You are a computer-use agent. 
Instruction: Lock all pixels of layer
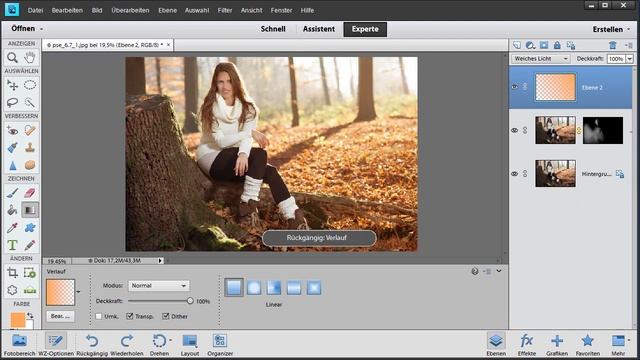(x=557, y=45)
